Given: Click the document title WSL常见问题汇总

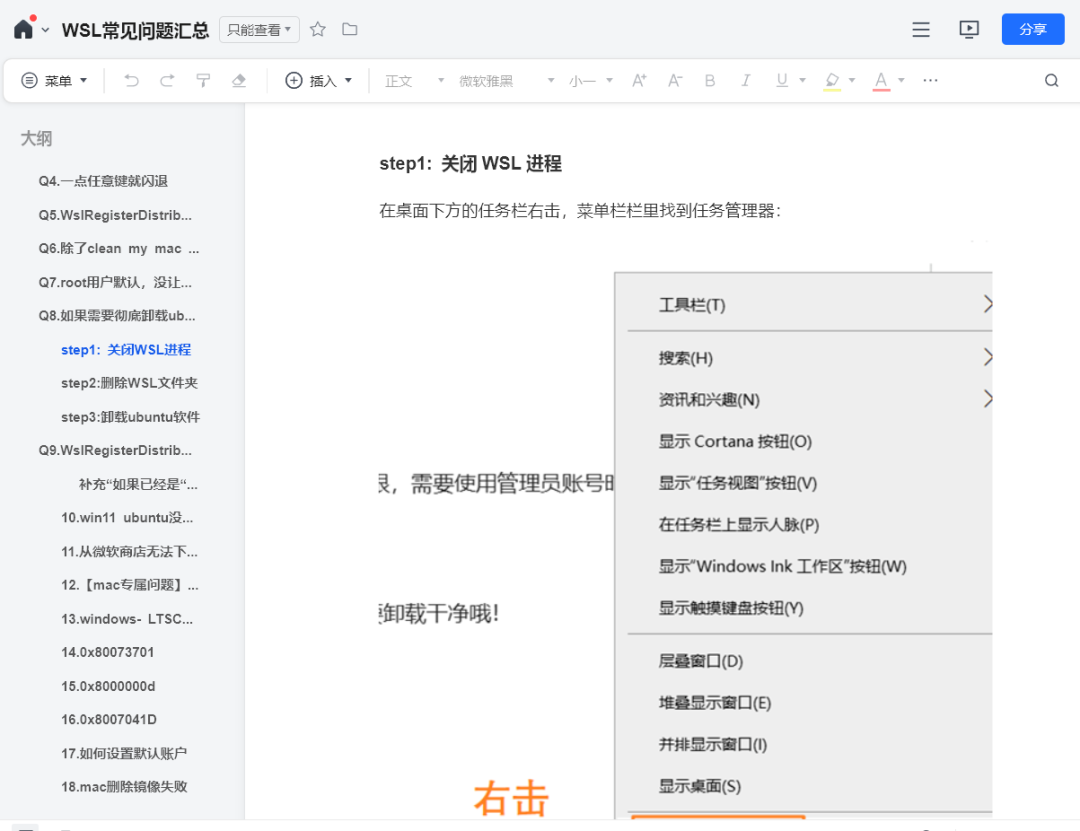Looking at the screenshot, I should pos(135,30).
